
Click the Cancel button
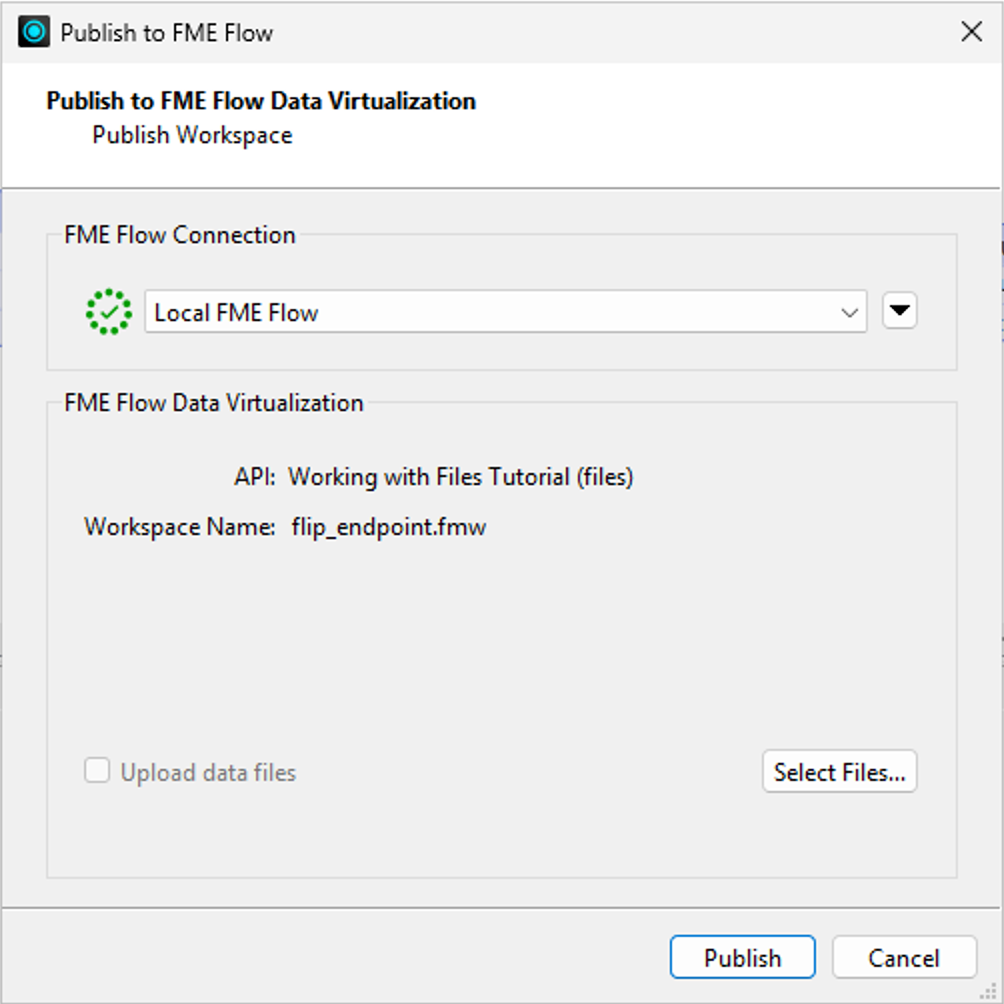(904, 957)
